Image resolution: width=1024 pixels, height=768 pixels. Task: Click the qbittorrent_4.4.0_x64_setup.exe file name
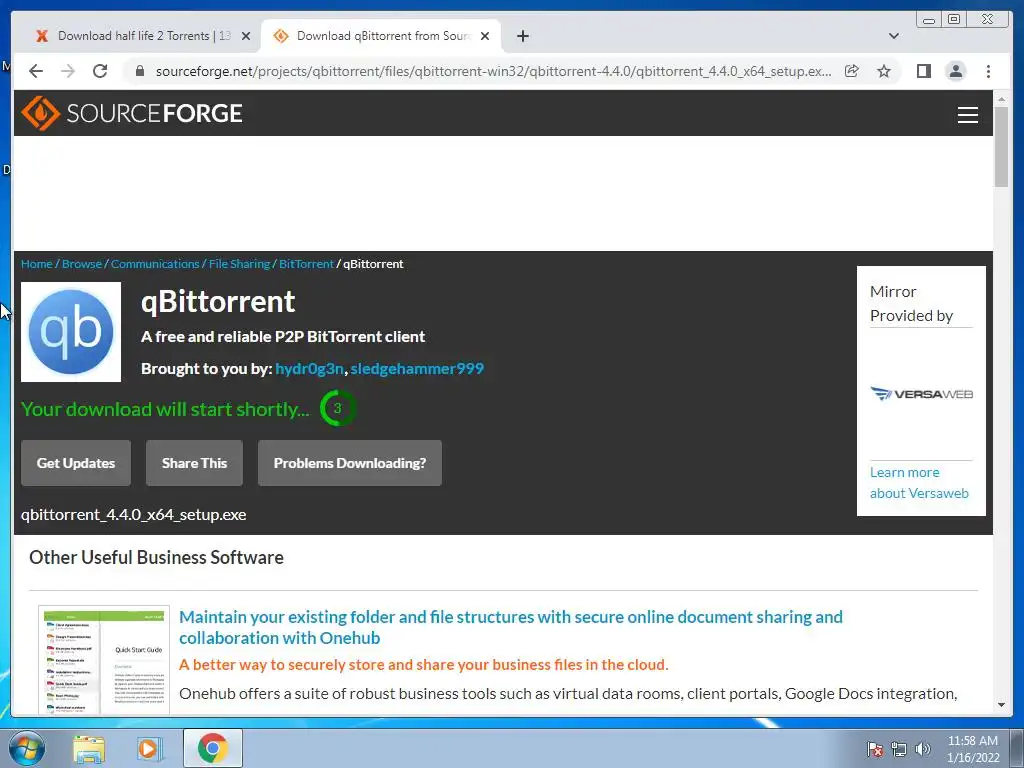[x=133, y=515]
